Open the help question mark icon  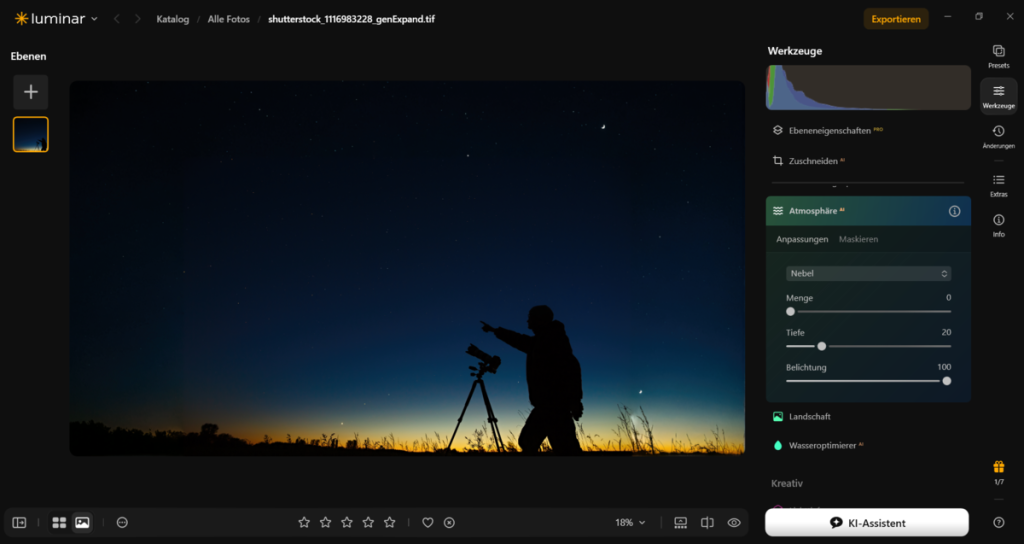tap(998, 522)
